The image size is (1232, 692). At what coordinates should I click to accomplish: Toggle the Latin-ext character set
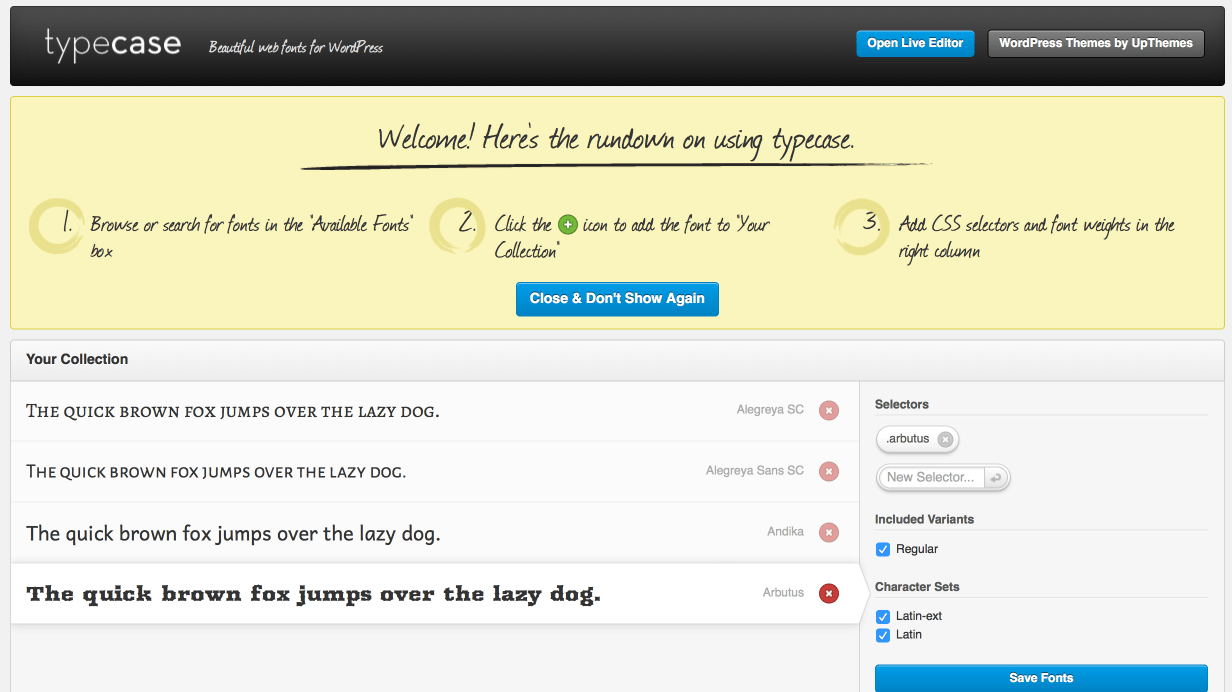coord(883,616)
